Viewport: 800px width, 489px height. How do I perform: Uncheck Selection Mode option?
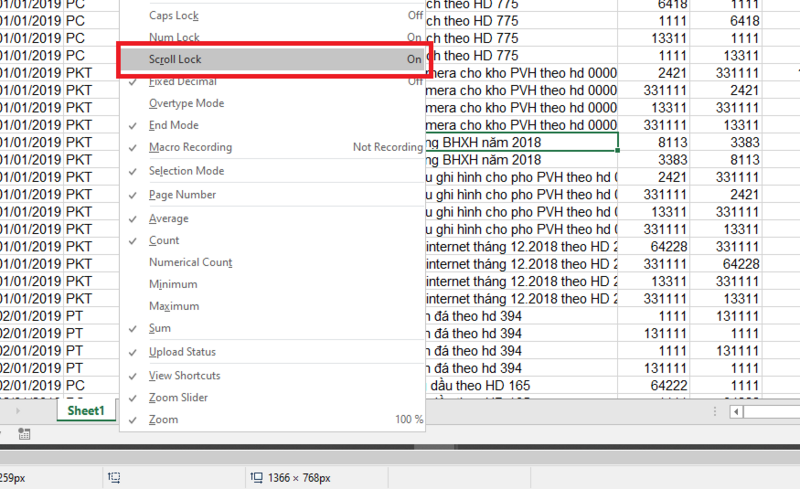[x=272, y=171]
